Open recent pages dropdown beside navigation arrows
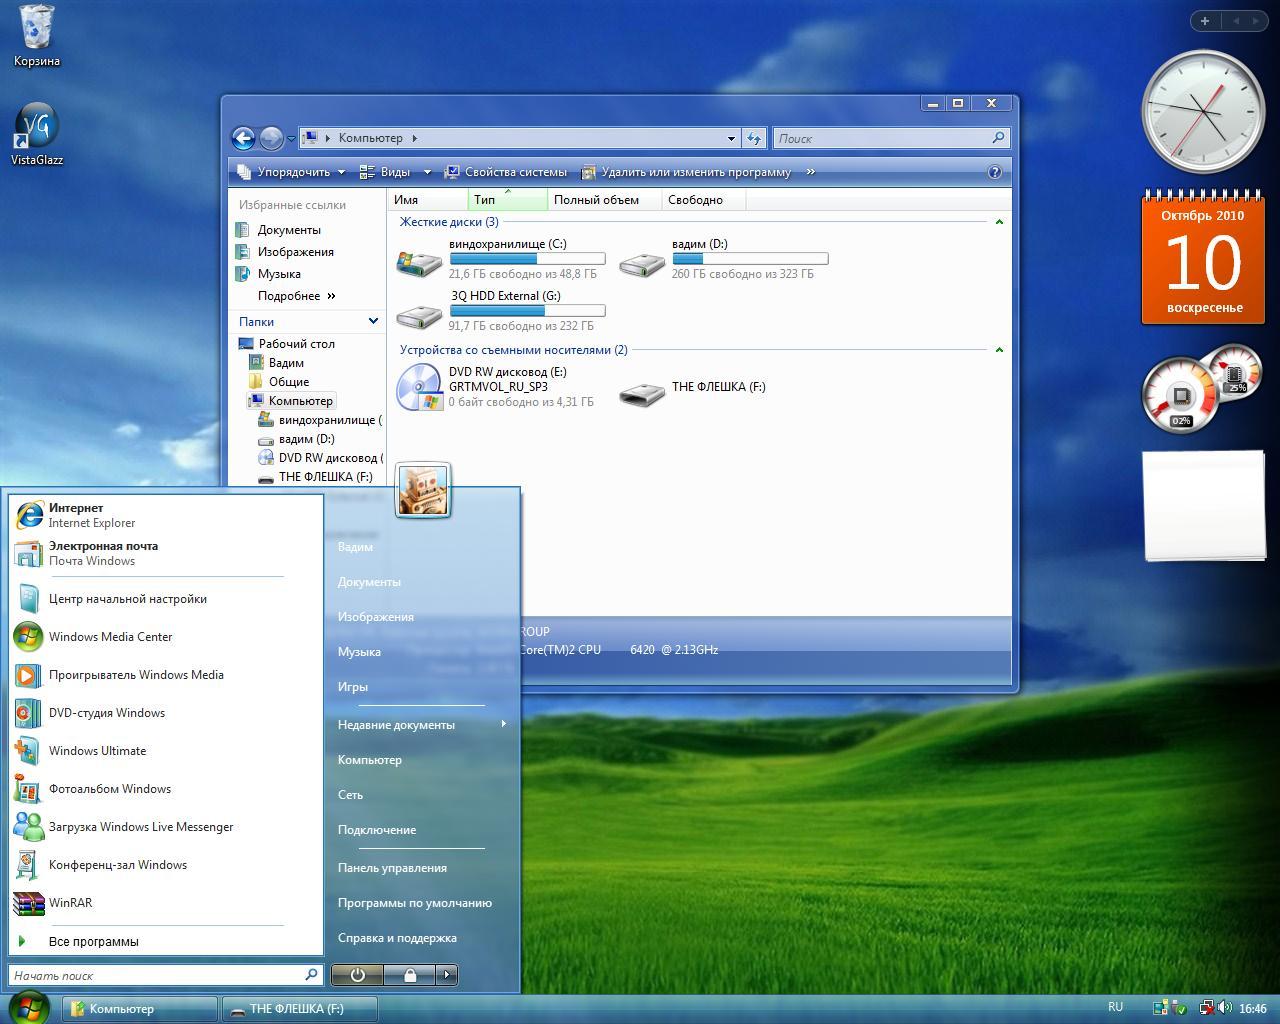This screenshot has height=1024, width=1280. coord(291,139)
